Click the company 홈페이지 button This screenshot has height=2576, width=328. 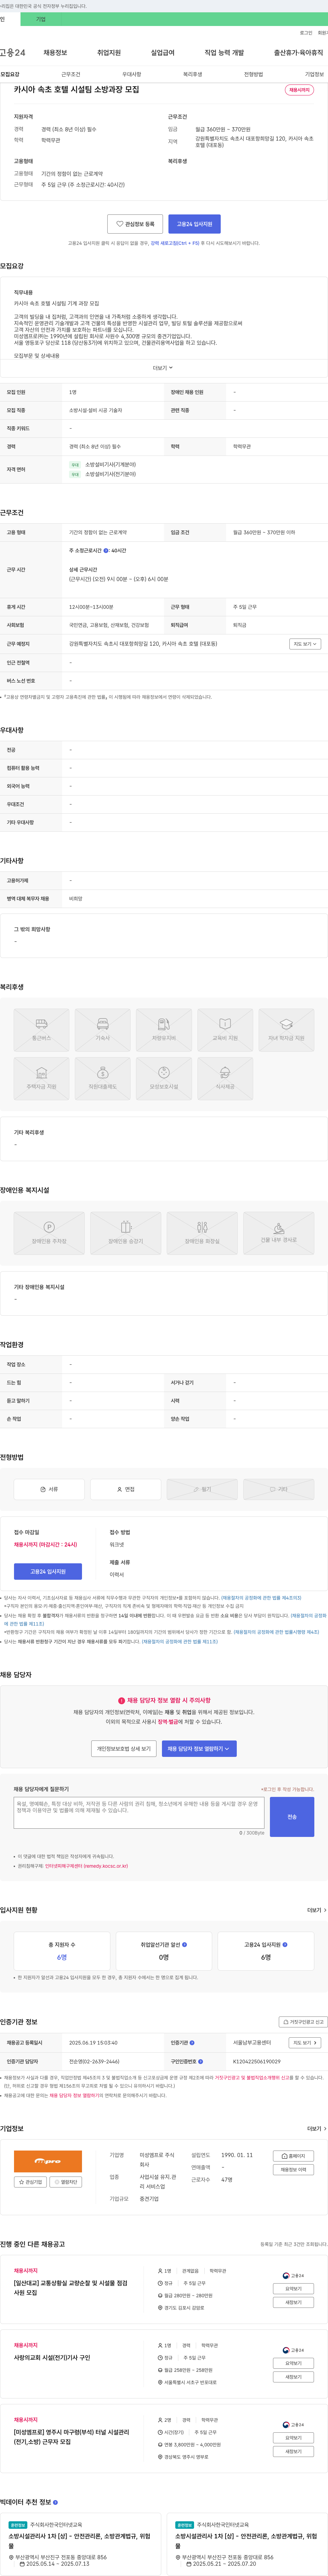coord(293,2156)
